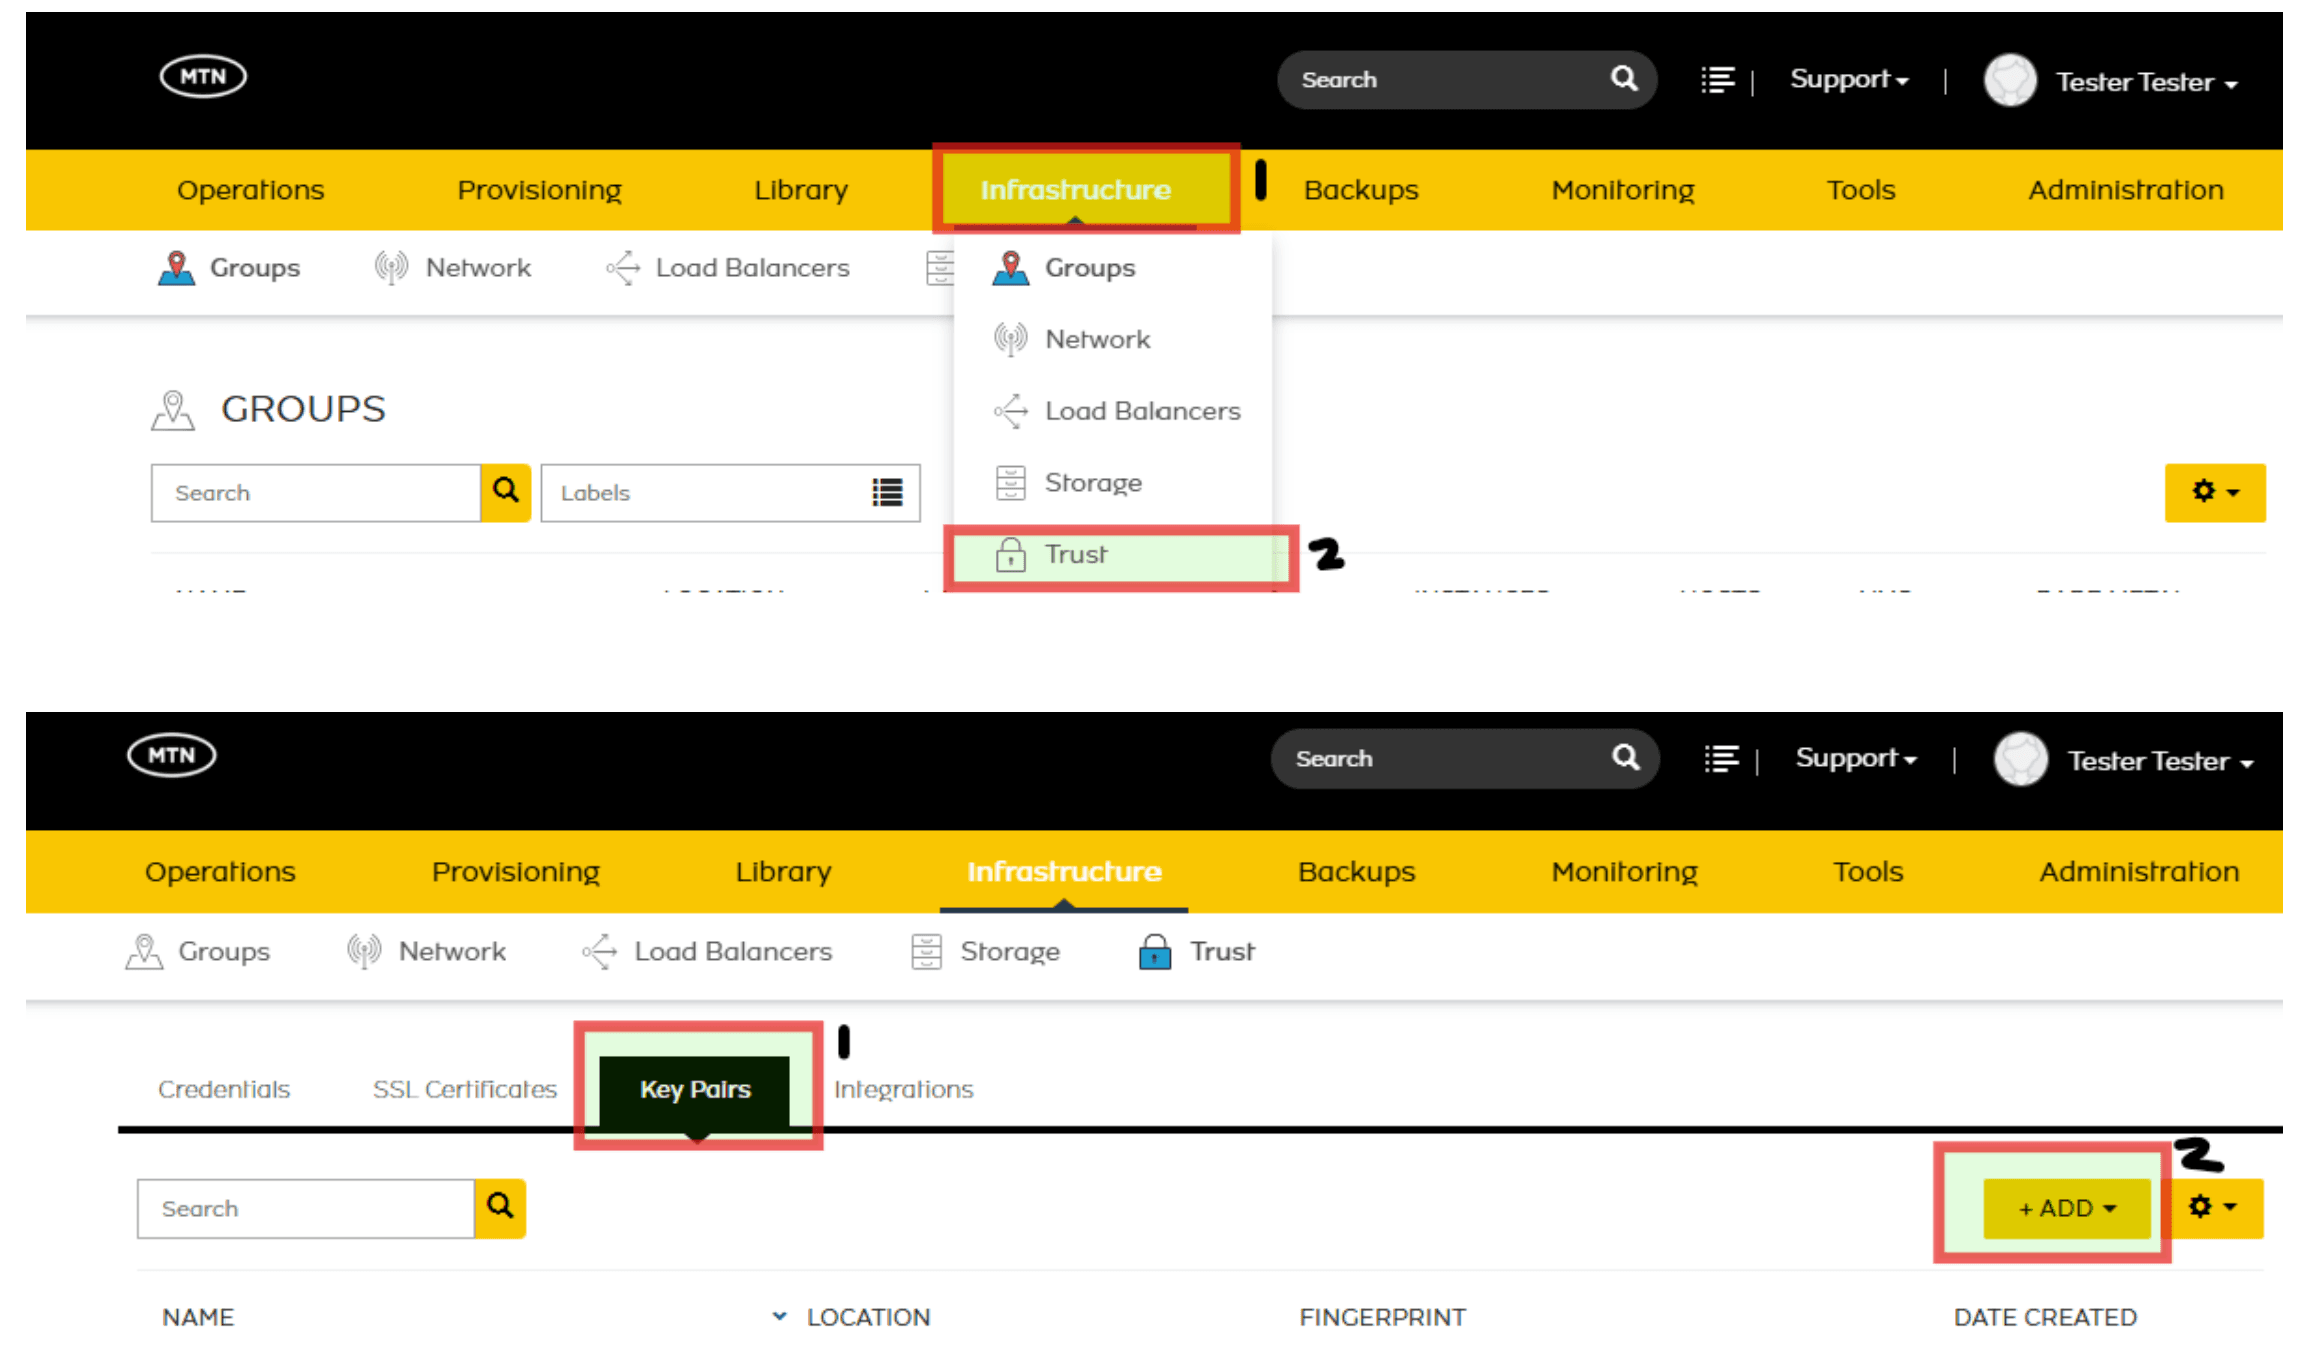Screen dimensions: 2310x1364
Task: Open gear settings dropdown on Groups page
Action: point(2215,492)
